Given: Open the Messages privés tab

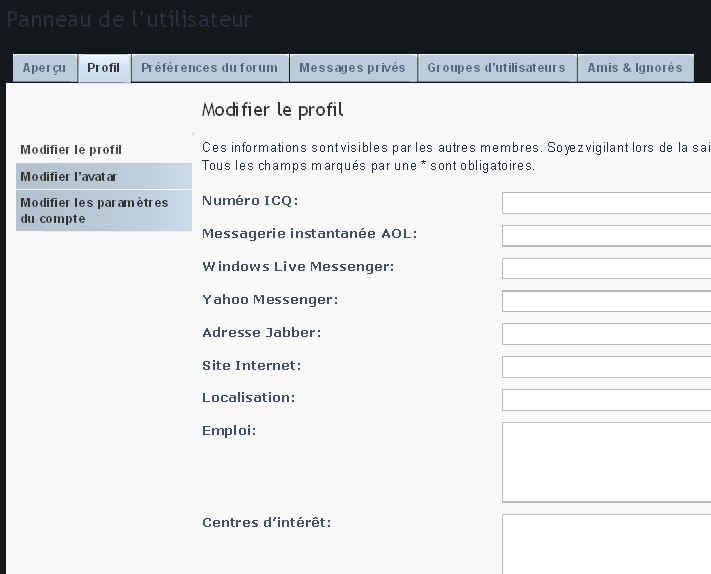Looking at the screenshot, I should 353,68.
